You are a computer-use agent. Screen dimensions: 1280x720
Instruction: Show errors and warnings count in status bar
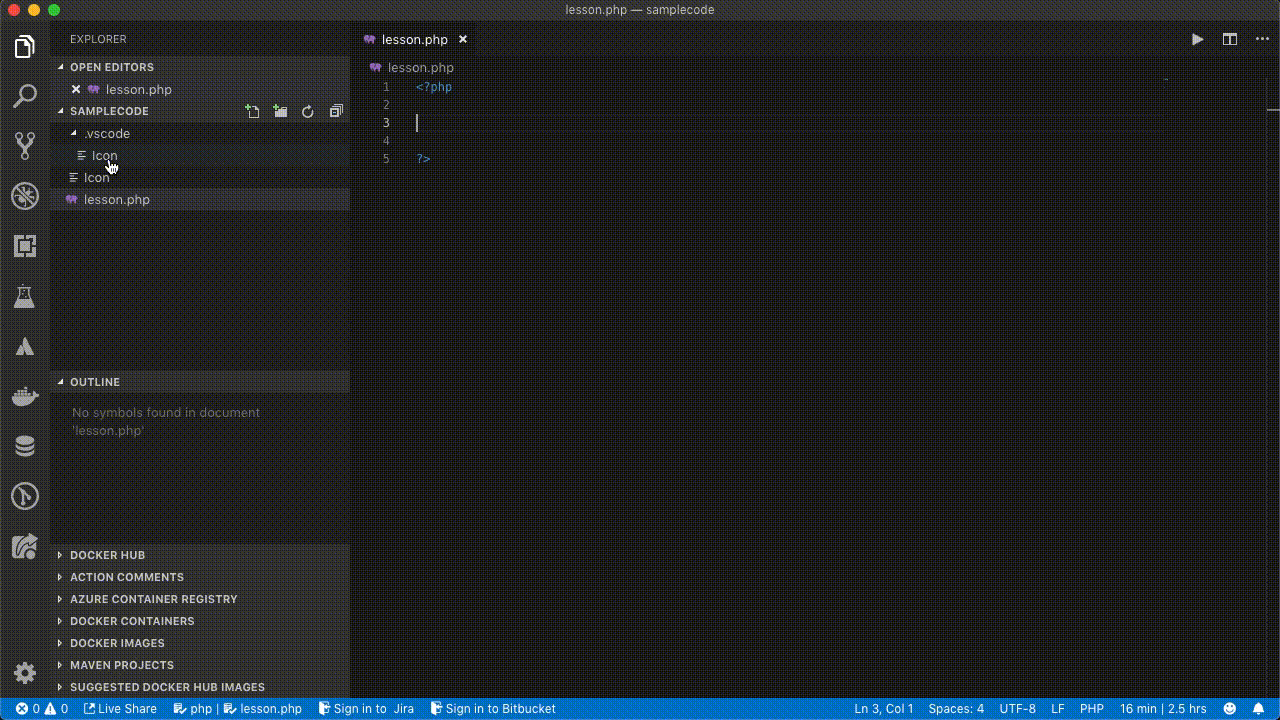(42, 709)
